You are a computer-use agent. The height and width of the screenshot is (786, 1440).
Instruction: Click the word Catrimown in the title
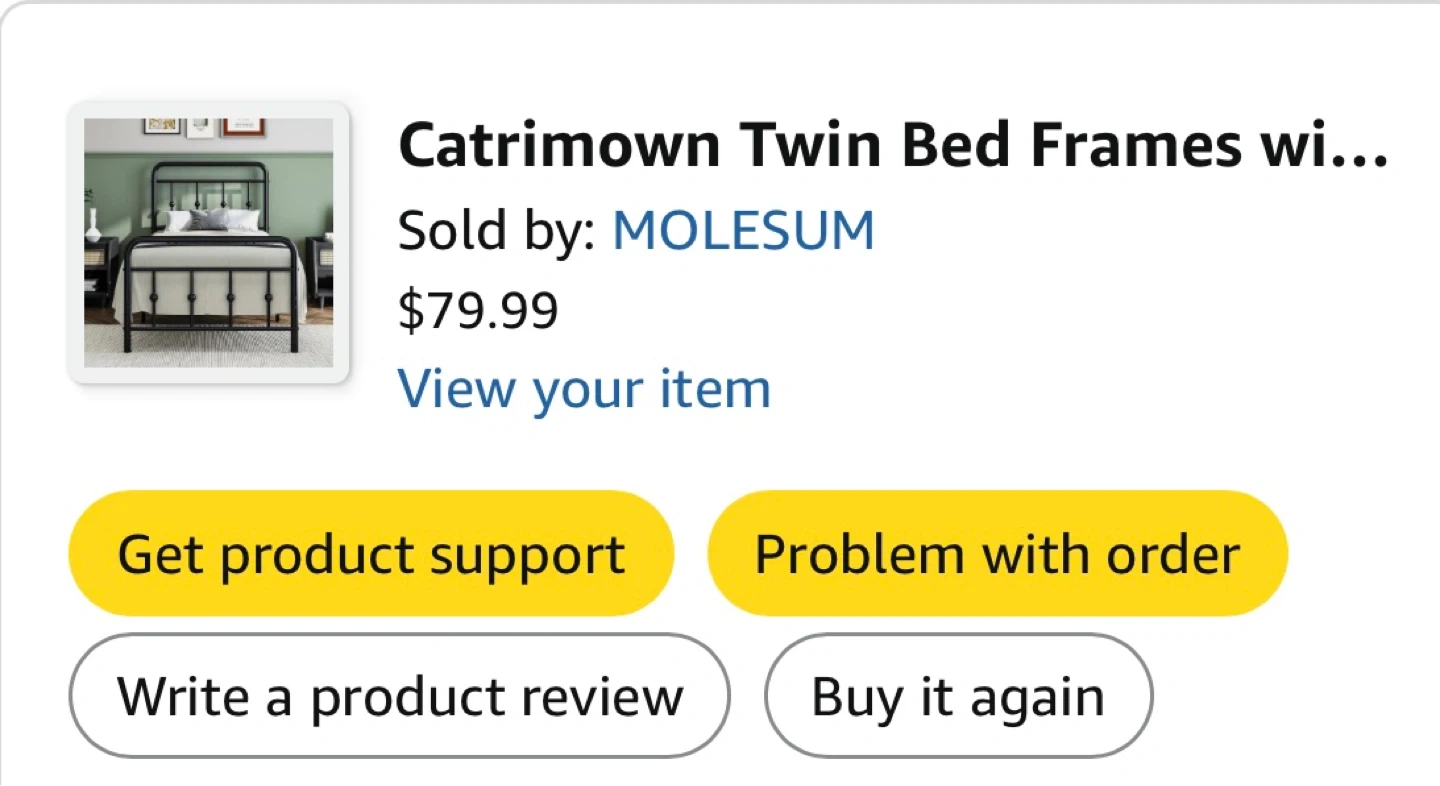559,146
